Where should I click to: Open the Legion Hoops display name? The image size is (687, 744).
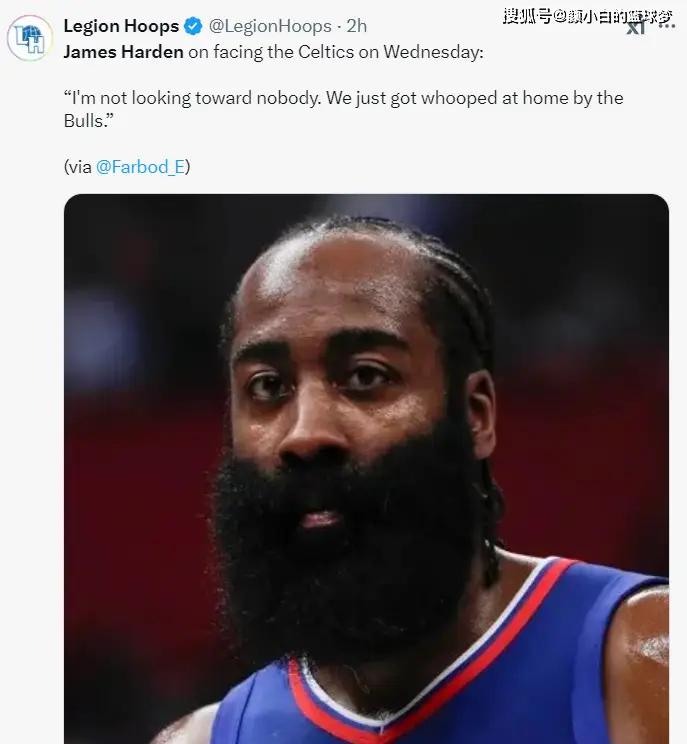point(121,27)
